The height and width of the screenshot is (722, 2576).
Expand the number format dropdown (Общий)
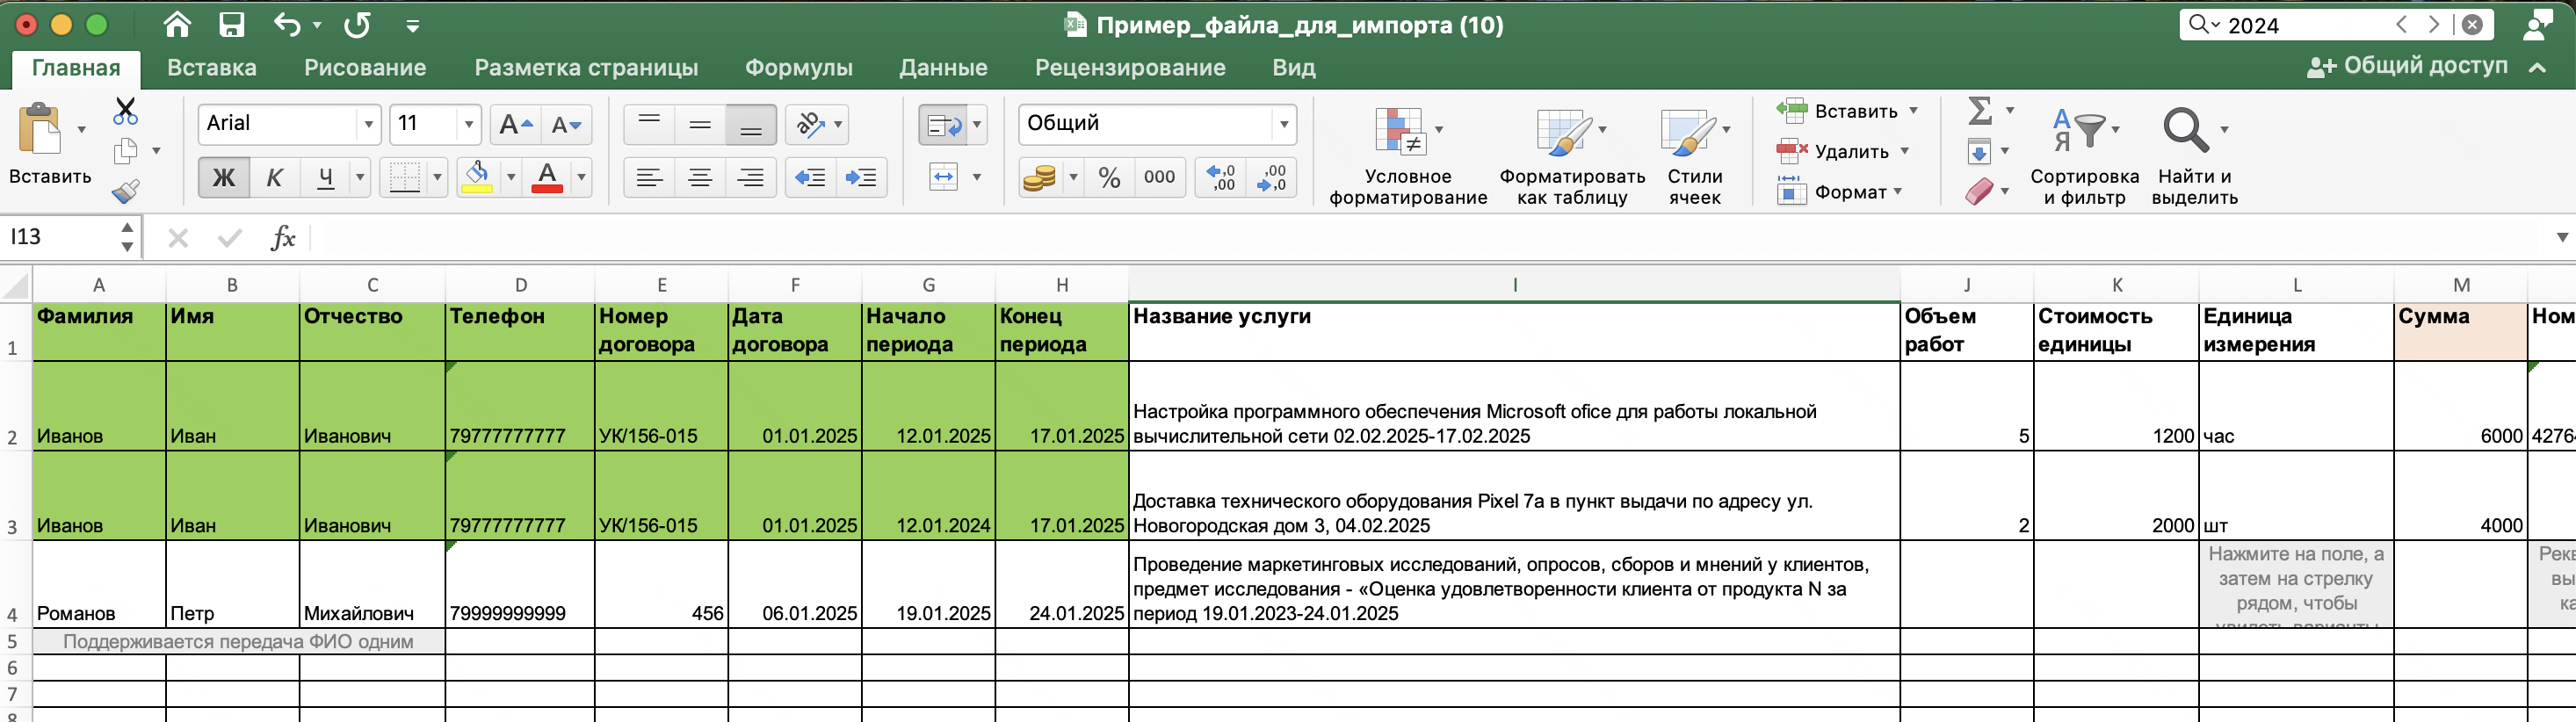coord(1284,124)
